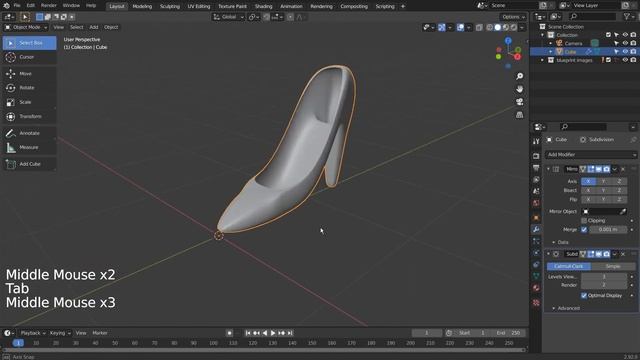
Task: Toggle X-ray view icon
Action: (479, 27)
